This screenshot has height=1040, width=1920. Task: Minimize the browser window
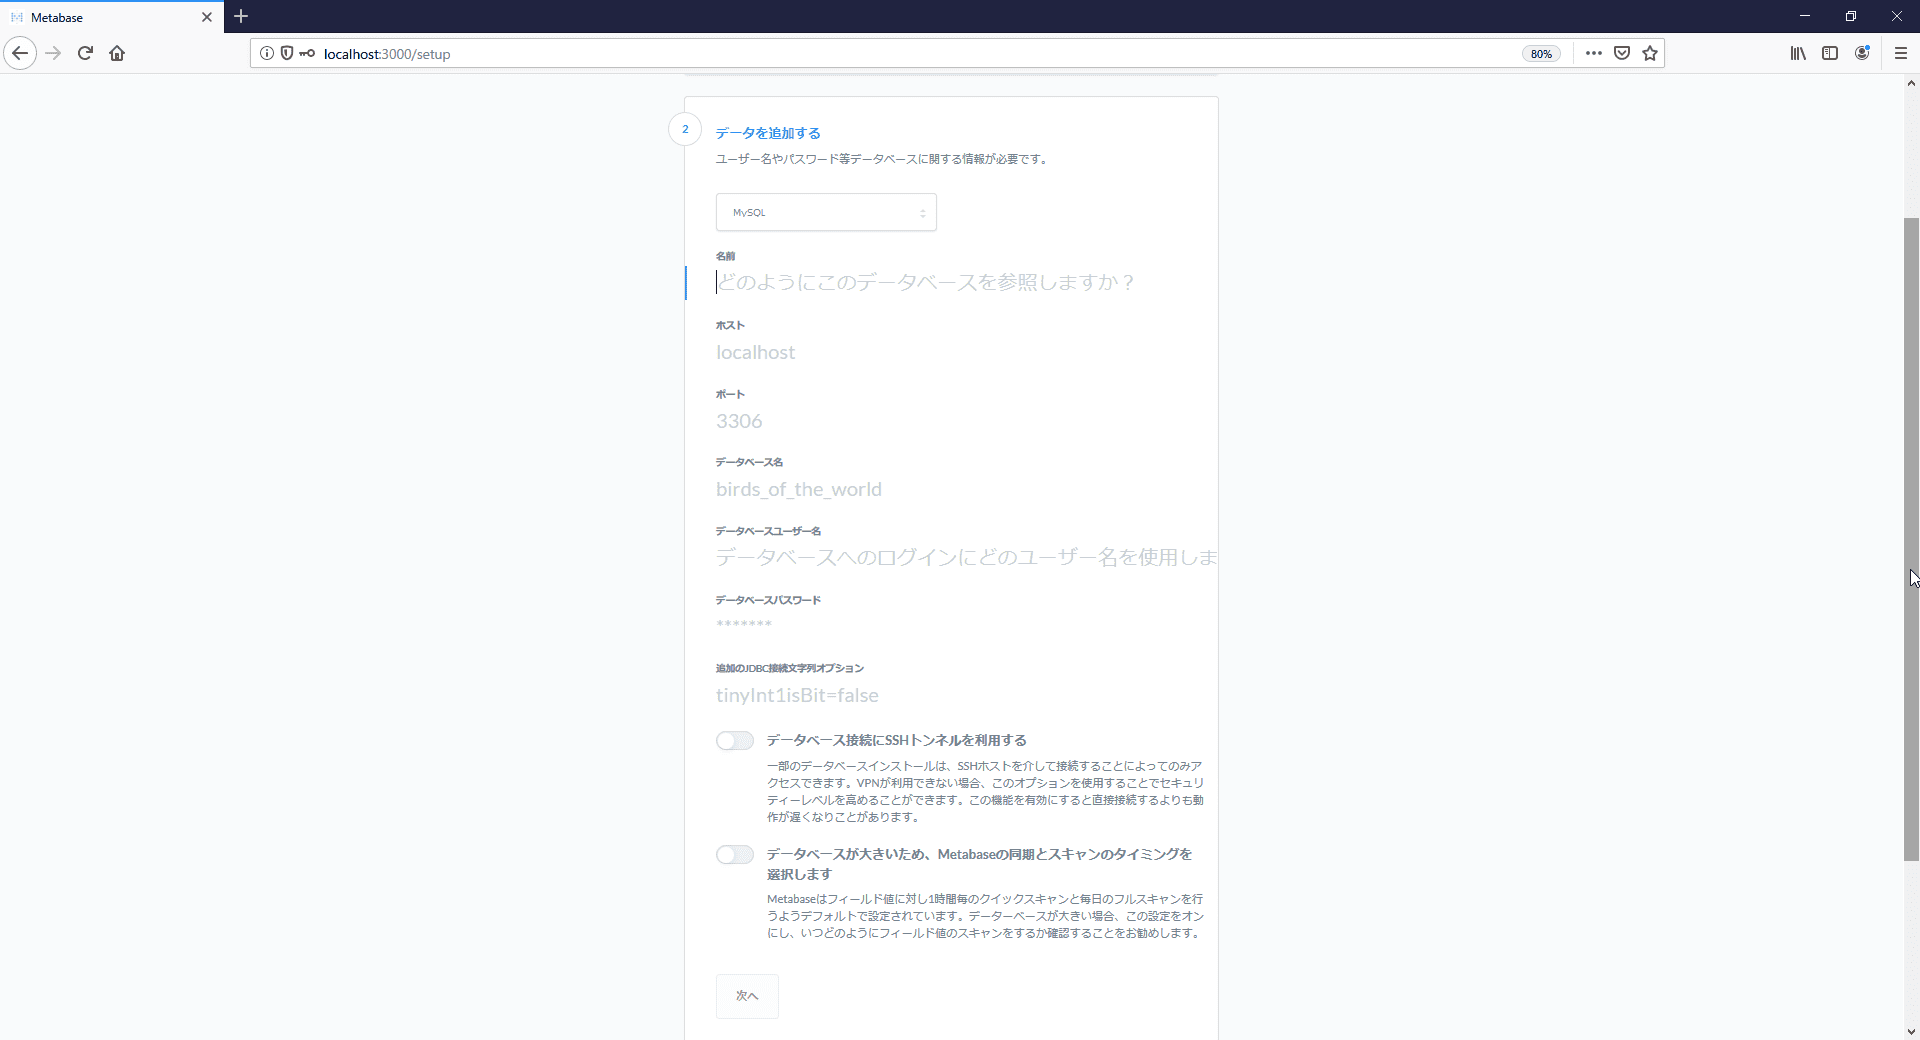coord(1805,16)
